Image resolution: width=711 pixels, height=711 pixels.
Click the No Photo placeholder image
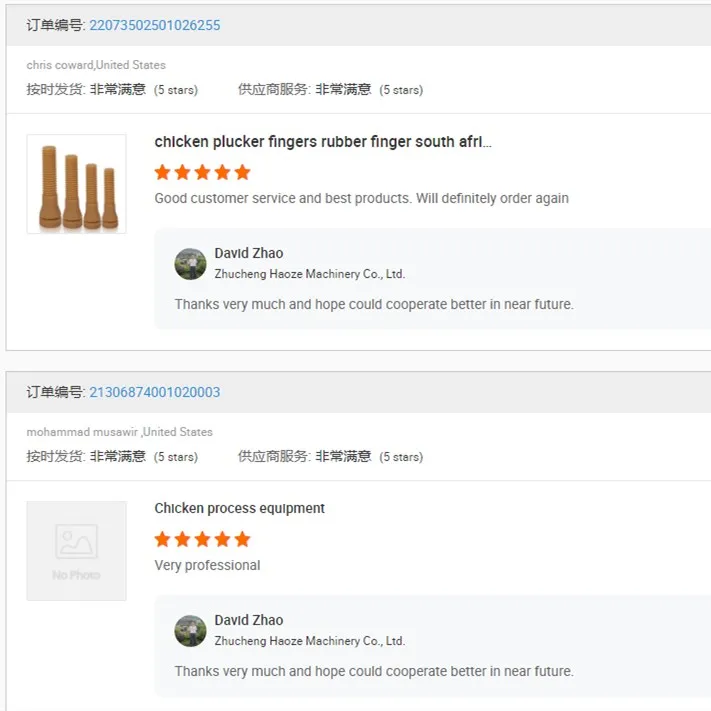point(76,551)
